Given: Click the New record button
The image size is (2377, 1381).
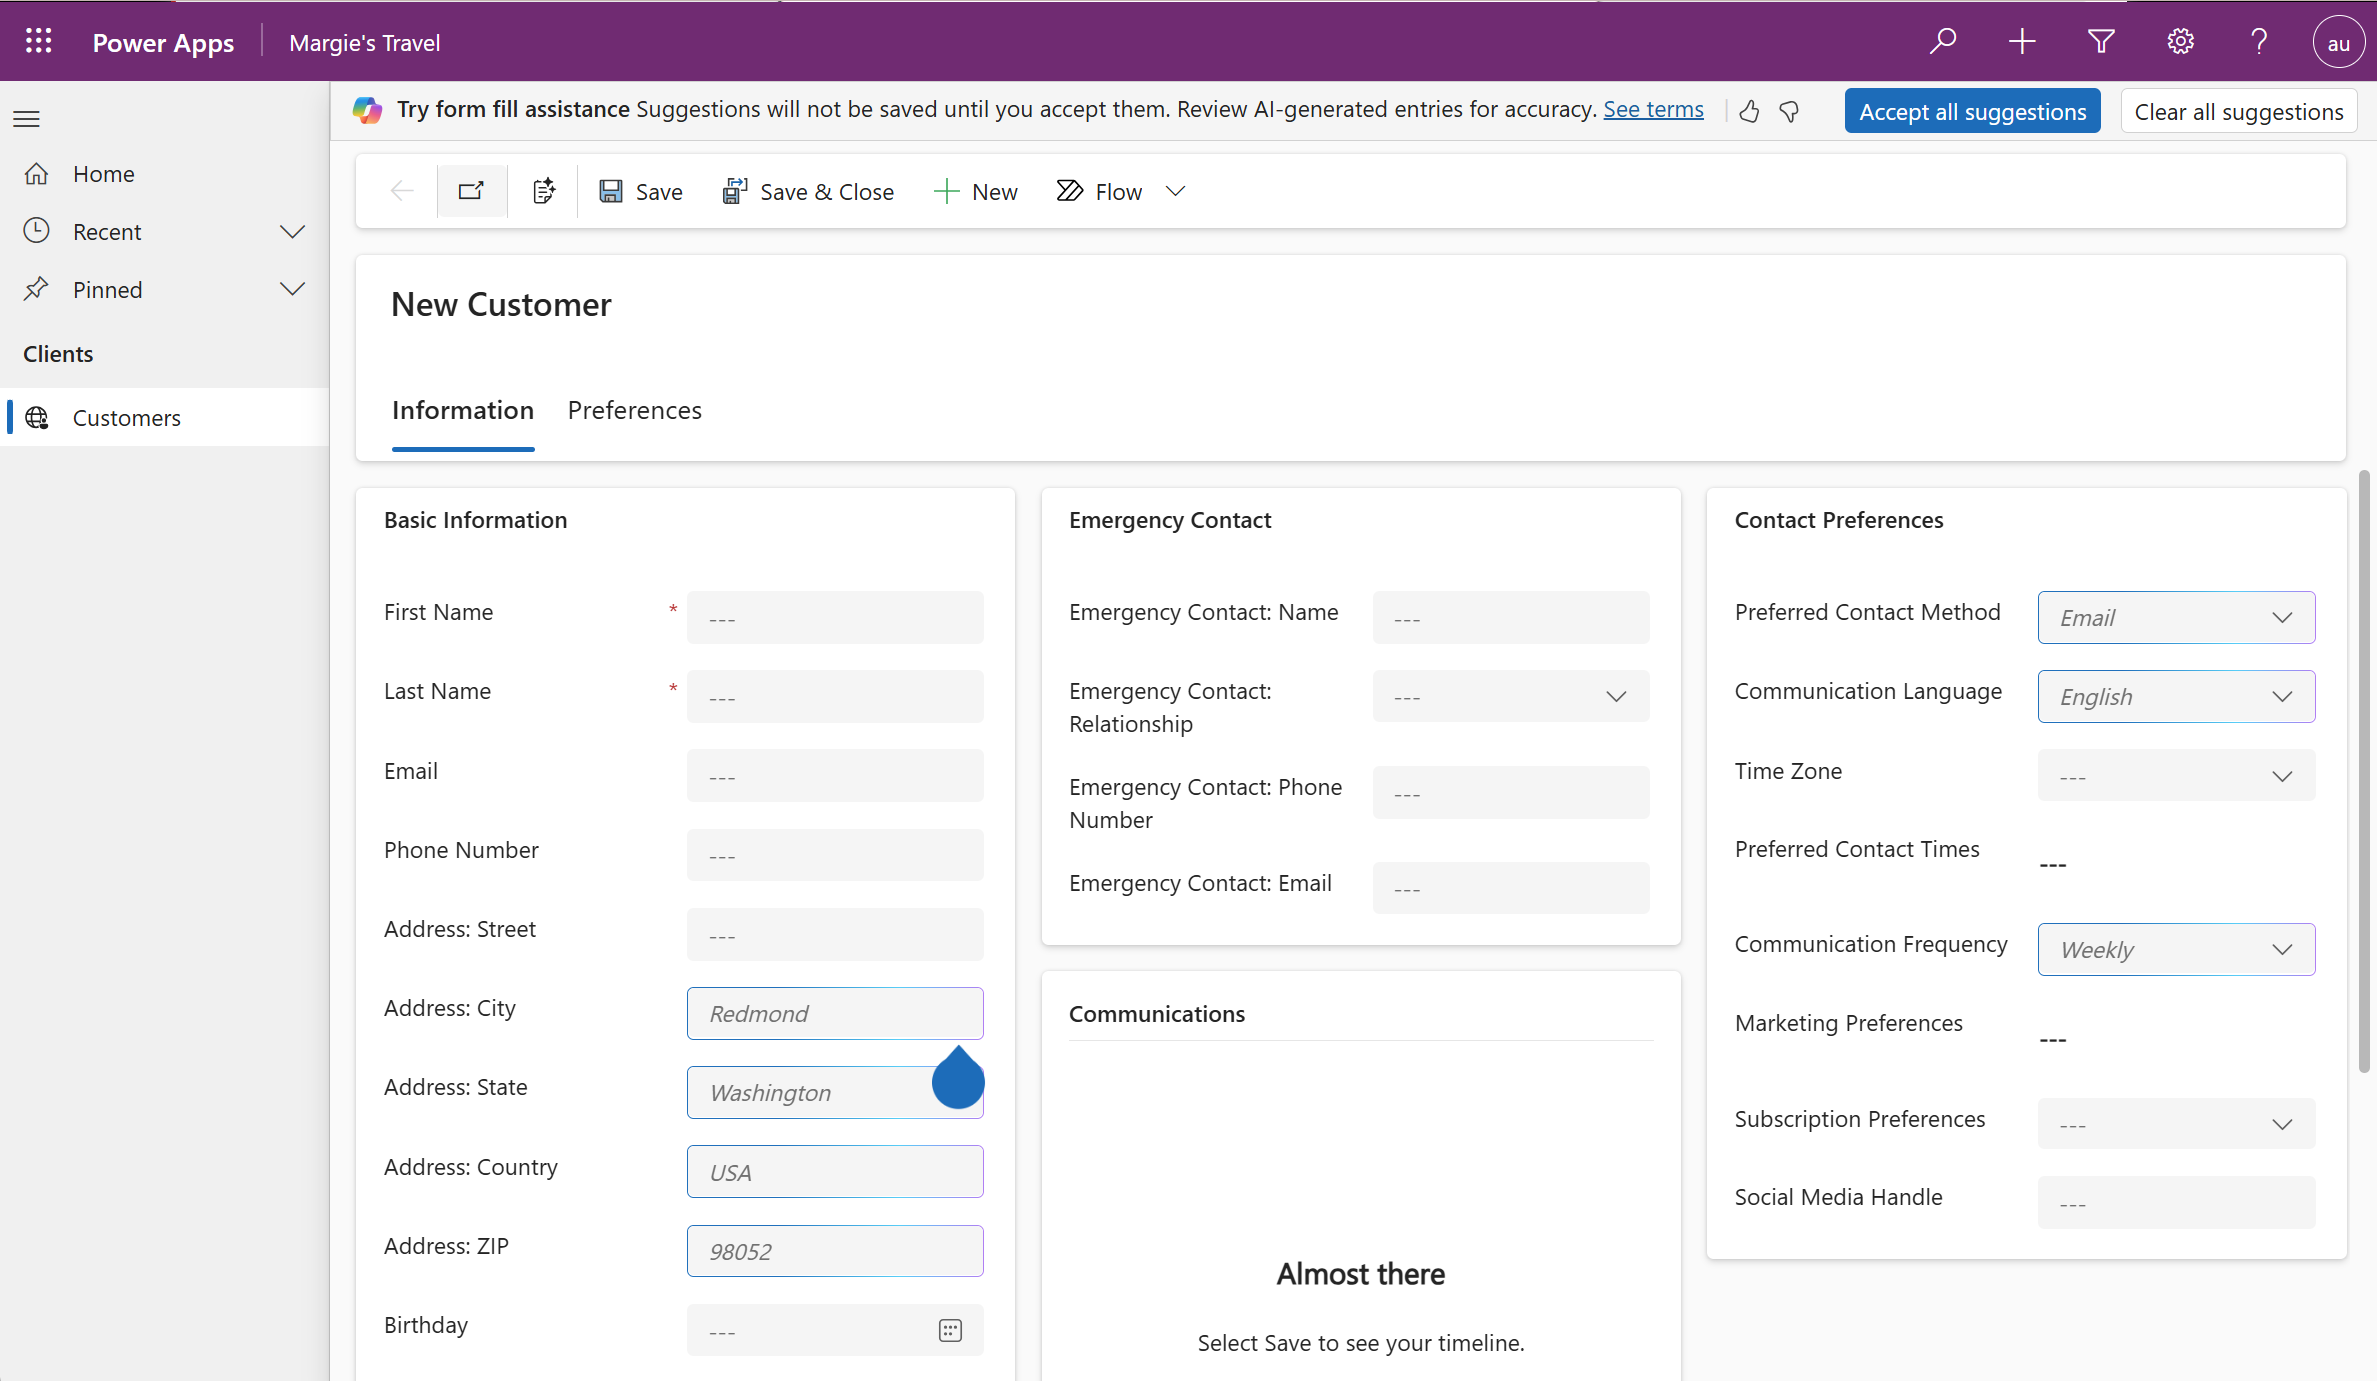Looking at the screenshot, I should (x=975, y=191).
